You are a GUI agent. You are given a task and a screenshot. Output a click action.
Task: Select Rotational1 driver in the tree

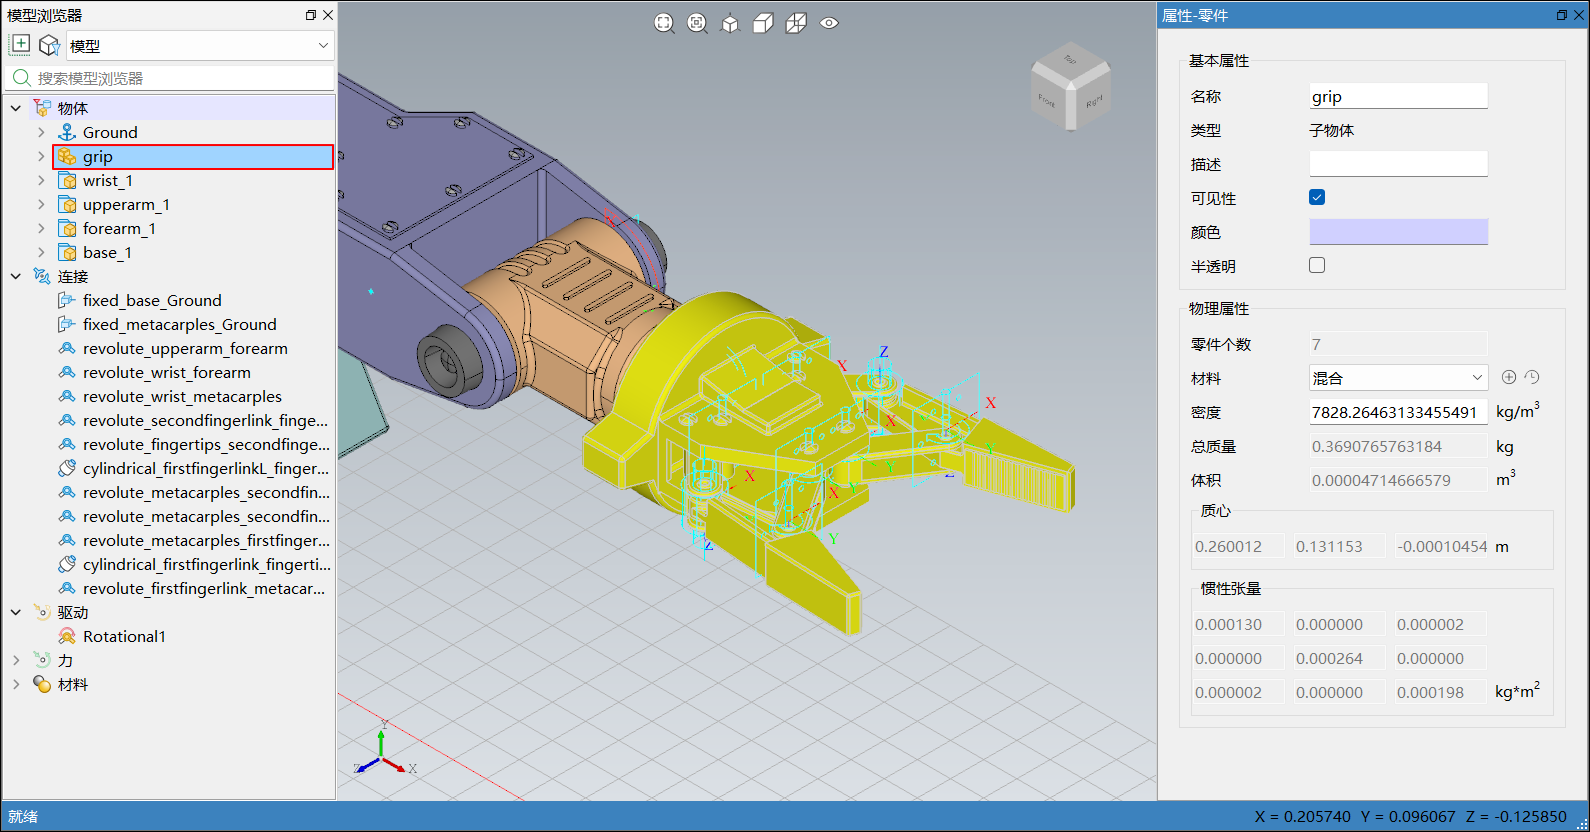point(124,636)
